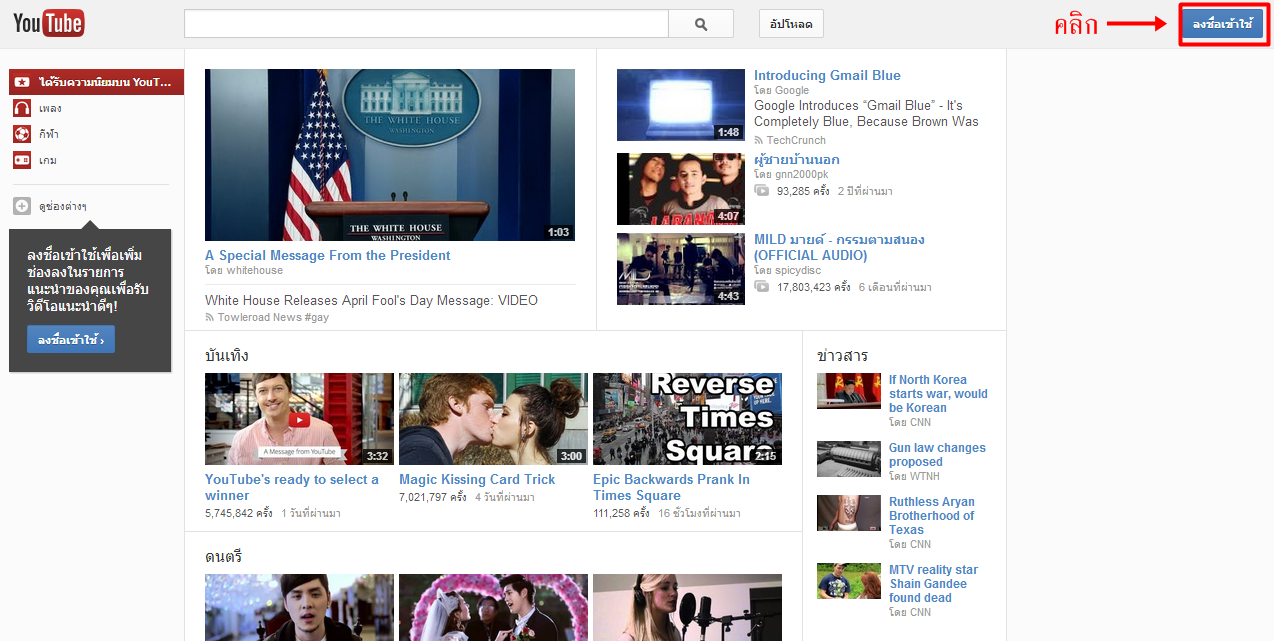Click the star icon for popular on YouTube

tap(21, 82)
